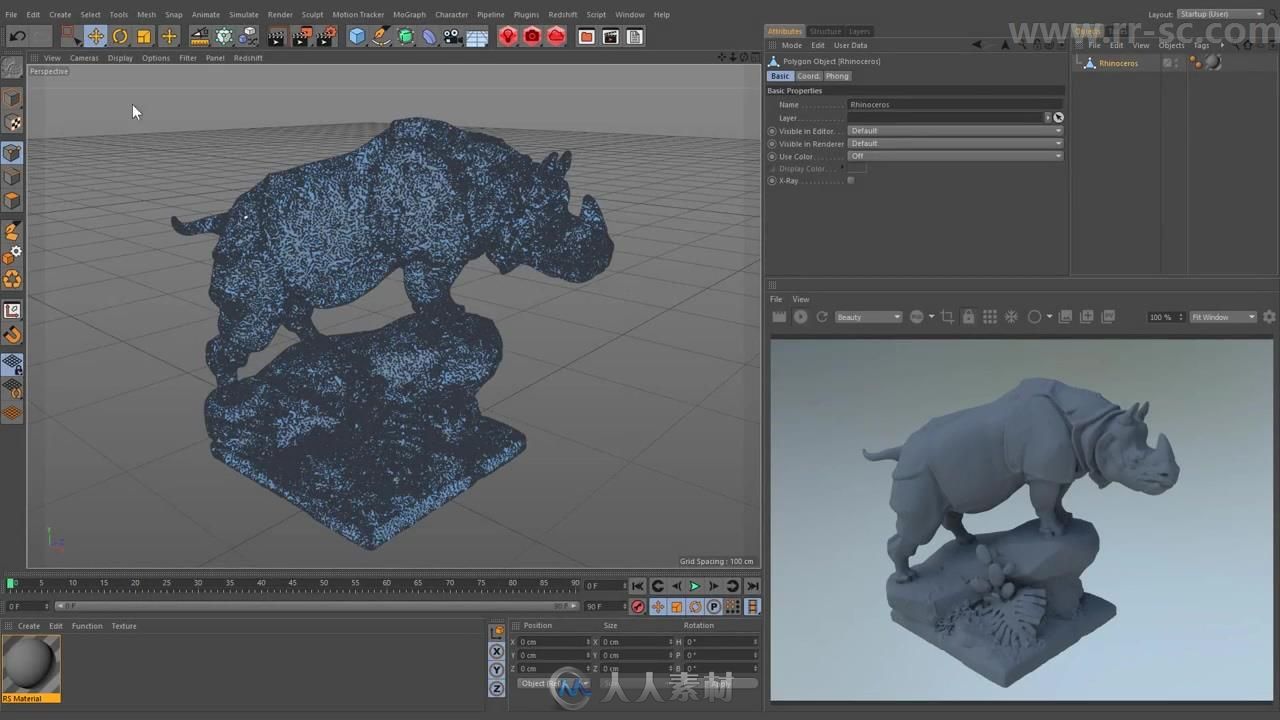Go to end of animation
Viewport: 1280px width, 720px height.
pos(752,586)
